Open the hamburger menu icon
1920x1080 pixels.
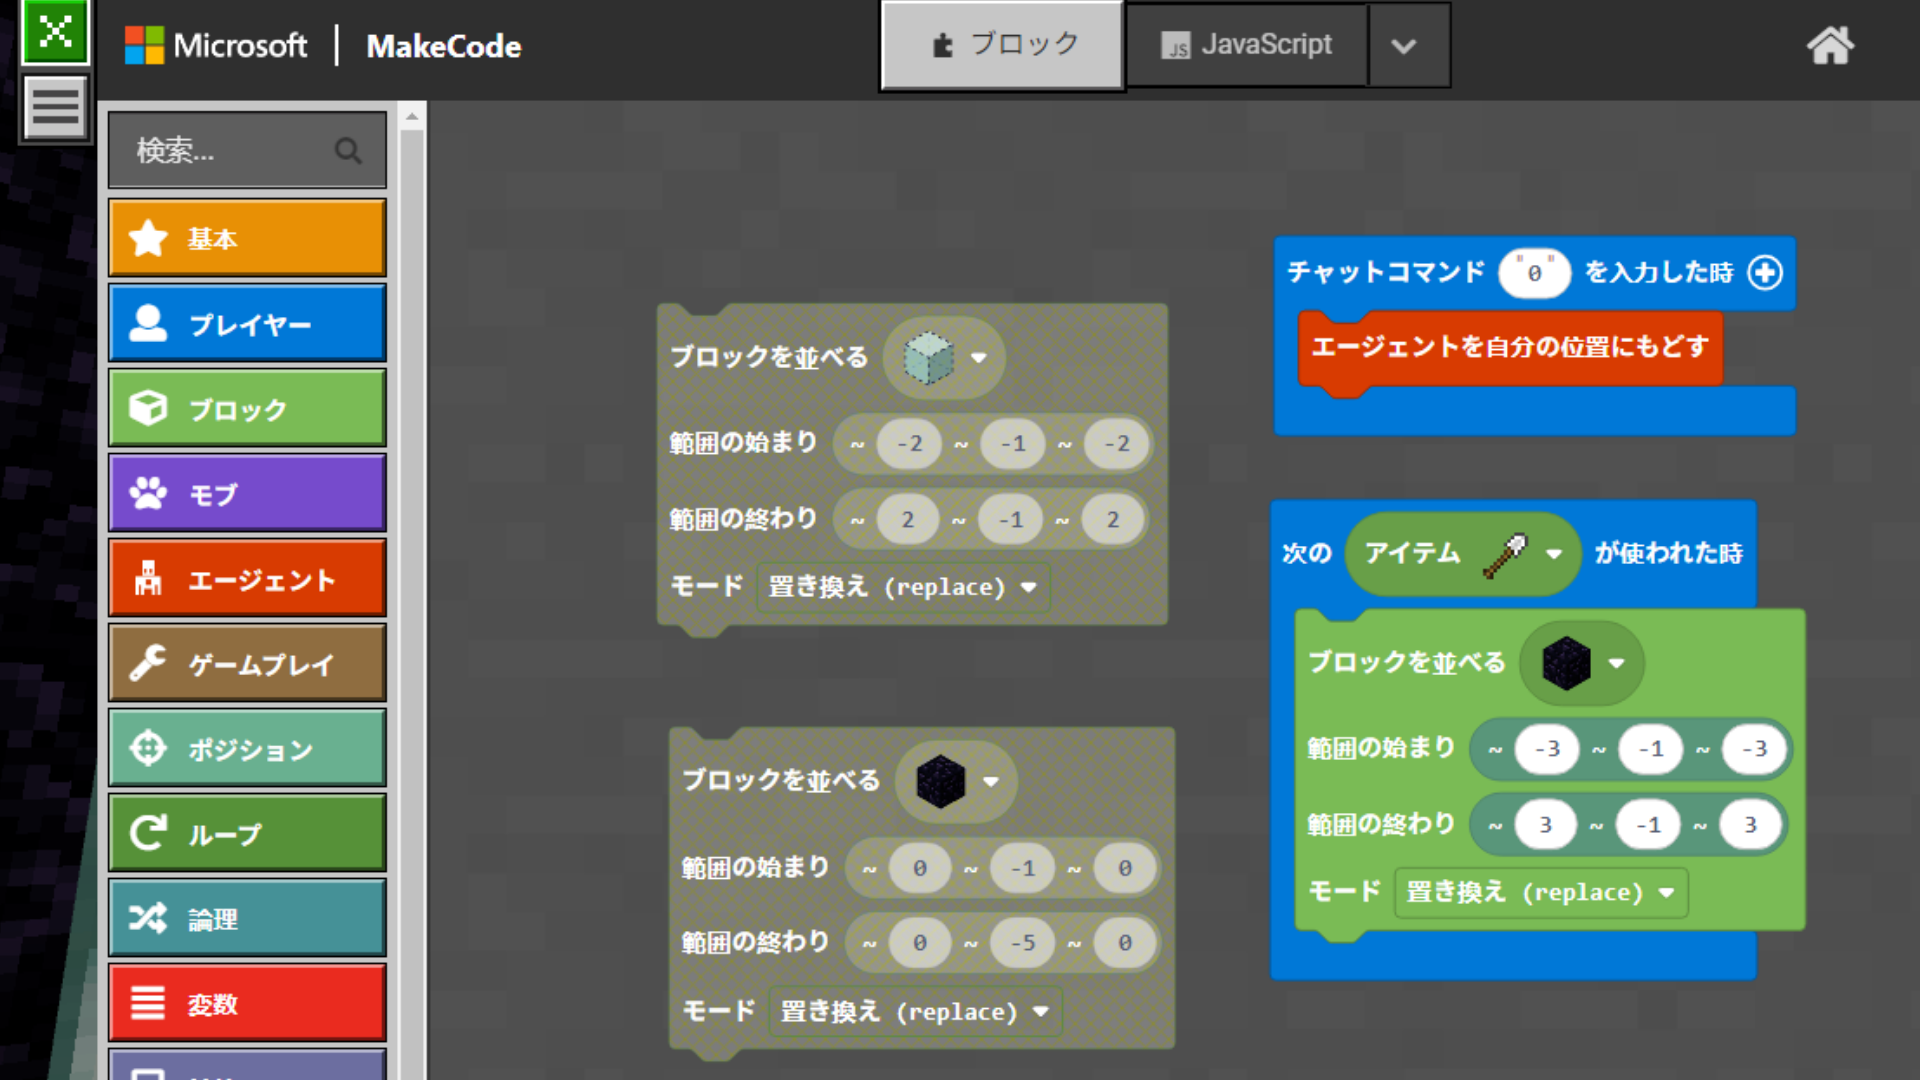coord(55,106)
